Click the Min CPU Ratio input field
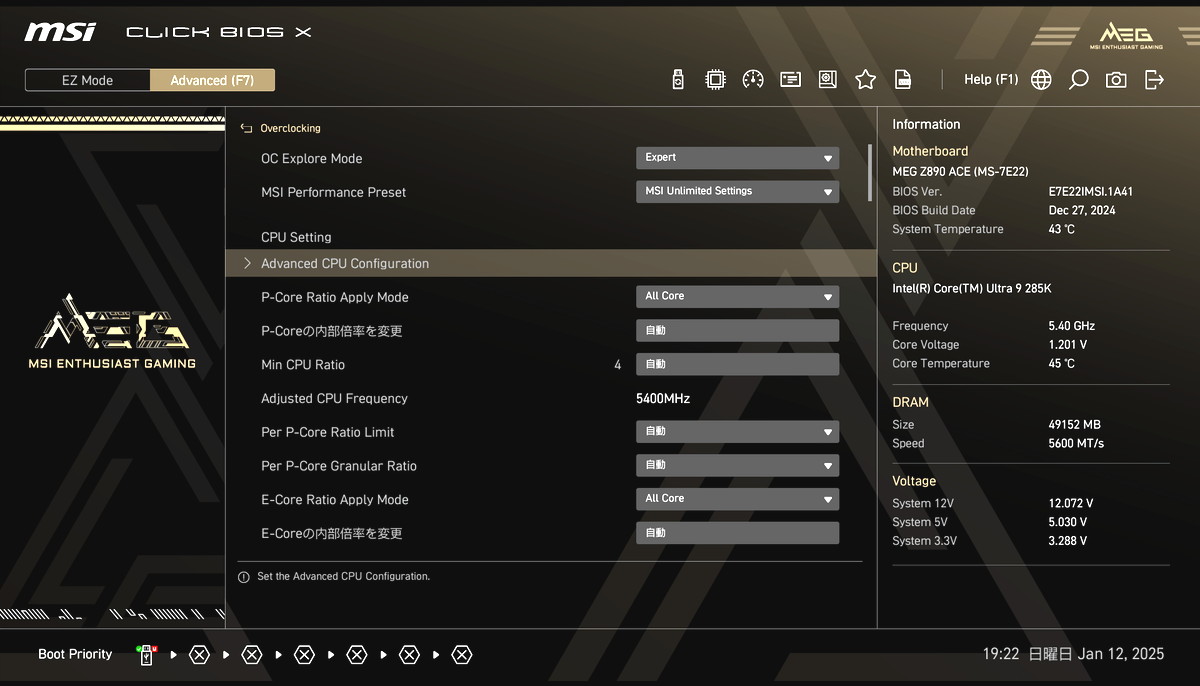The height and width of the screenshot is (686, 1200). [737, 364]
